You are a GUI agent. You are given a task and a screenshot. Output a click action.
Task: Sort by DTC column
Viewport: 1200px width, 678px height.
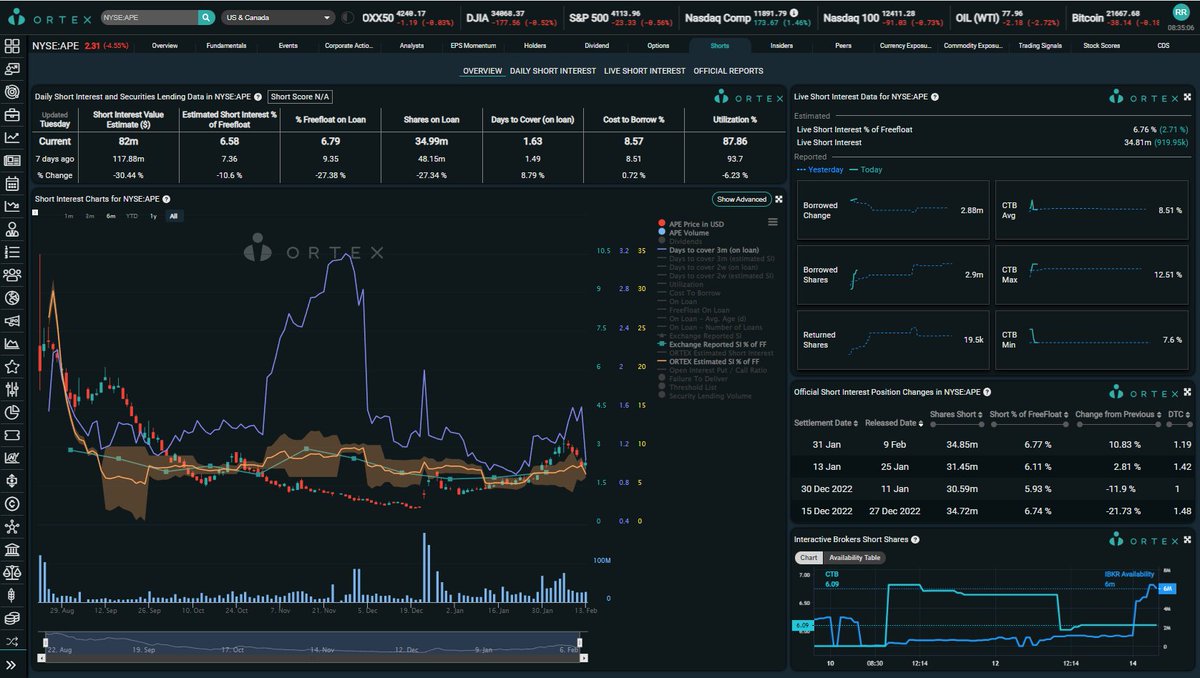point(1178,414)
